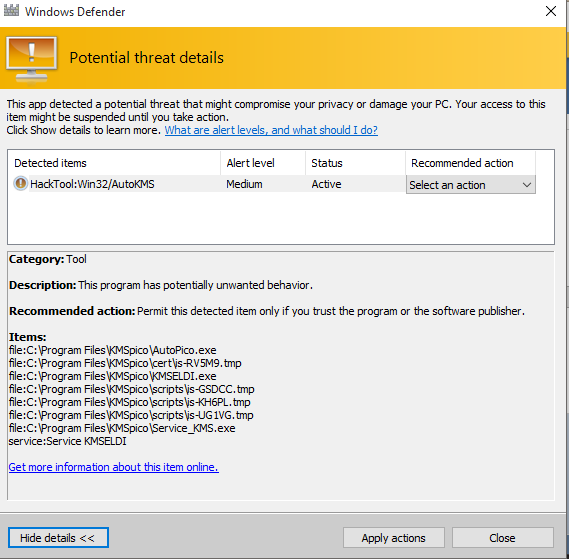Image resolution: width=569 pixels, height=559 pixels.
Task: Sort by the Alert level column header
Action: (263, 163)
